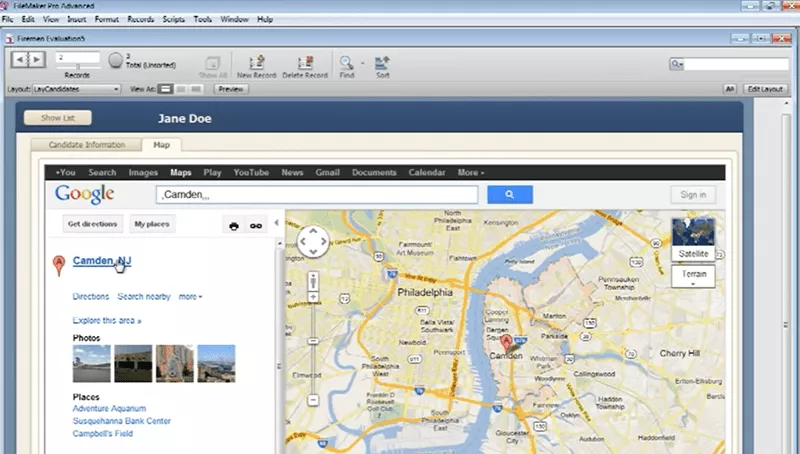This screenshot has height=454, width=800.
Task: Click the formatting bar Aa button
Action: [x=730, y=89]
